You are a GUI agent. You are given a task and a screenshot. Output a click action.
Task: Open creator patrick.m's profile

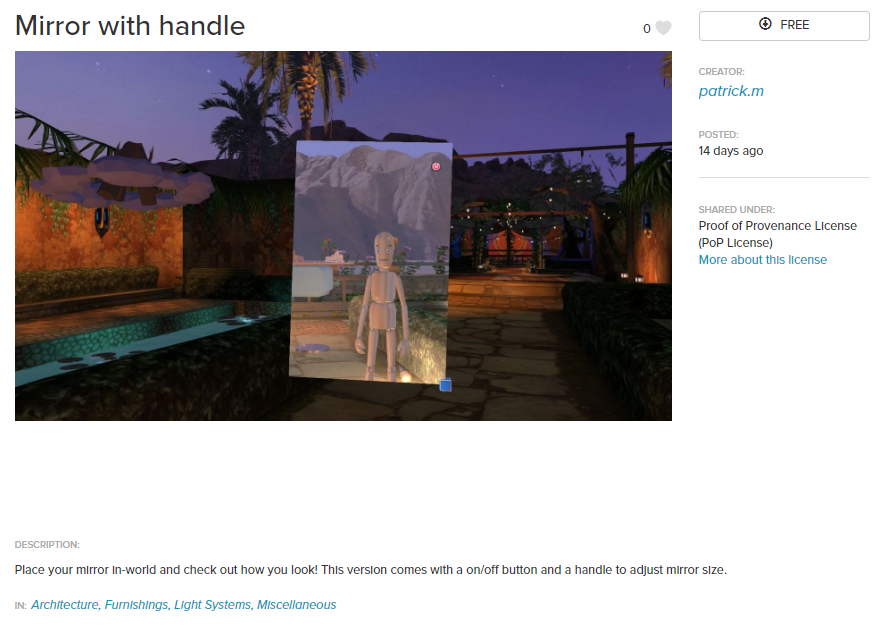(731, 91)
